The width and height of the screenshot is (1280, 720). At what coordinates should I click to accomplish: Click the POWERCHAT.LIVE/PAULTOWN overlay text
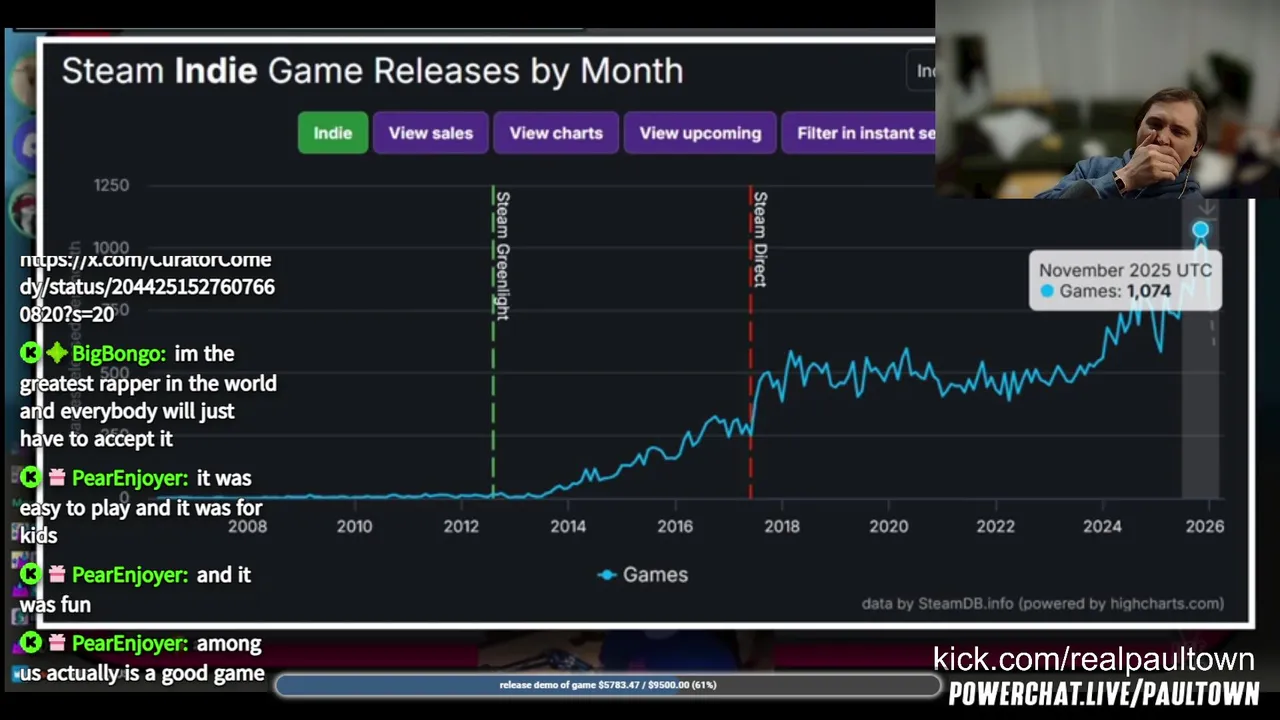[1104, 694]
